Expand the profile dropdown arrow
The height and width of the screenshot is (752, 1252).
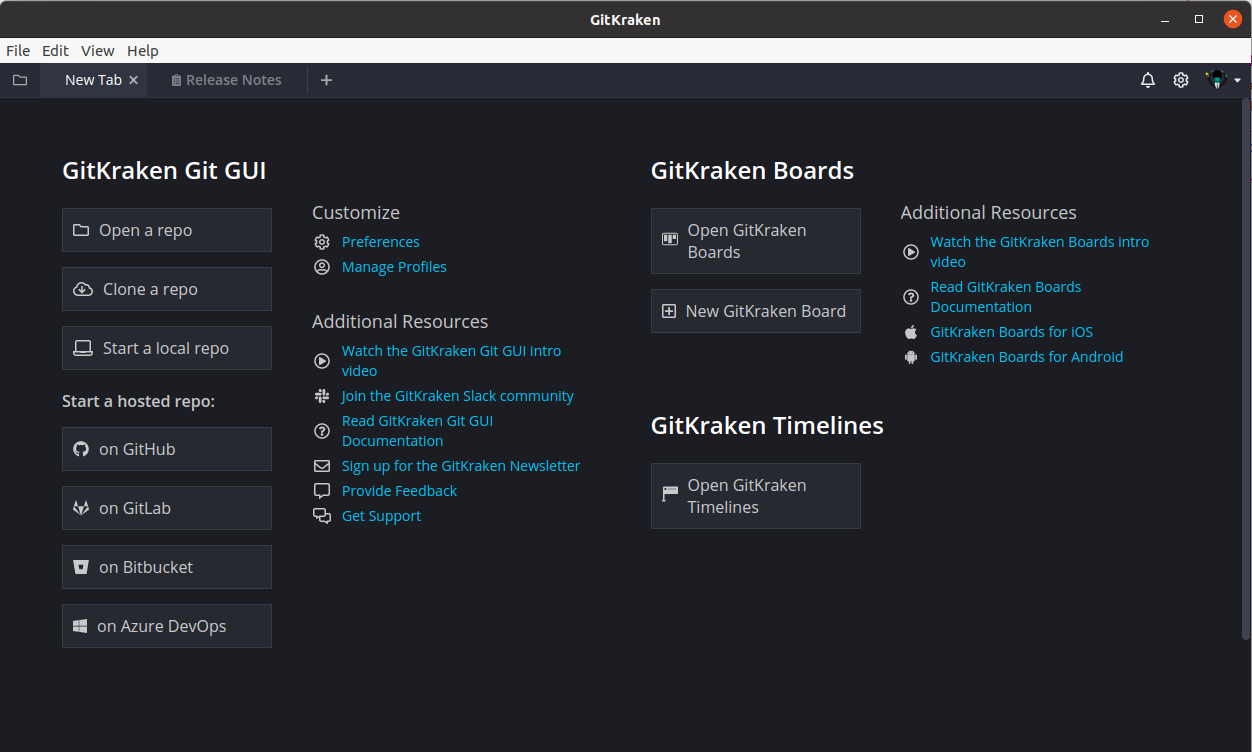tap(1238, 80)
